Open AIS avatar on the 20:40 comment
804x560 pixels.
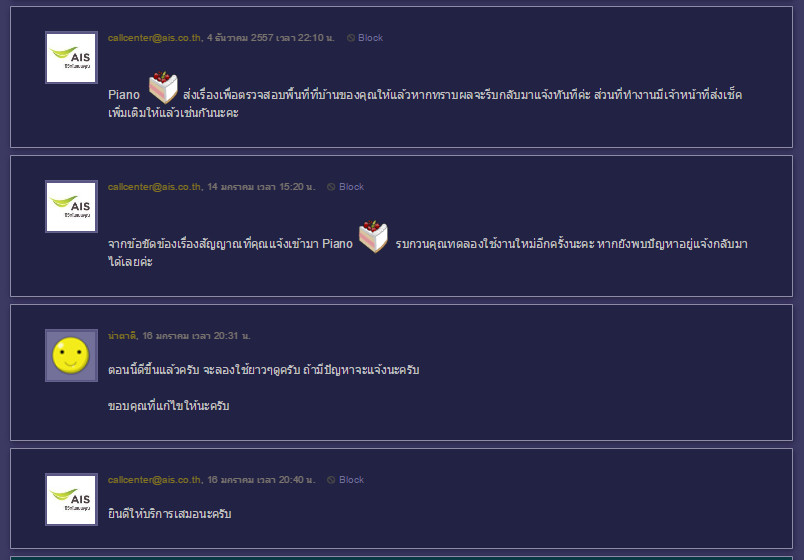tap(71, 499)
